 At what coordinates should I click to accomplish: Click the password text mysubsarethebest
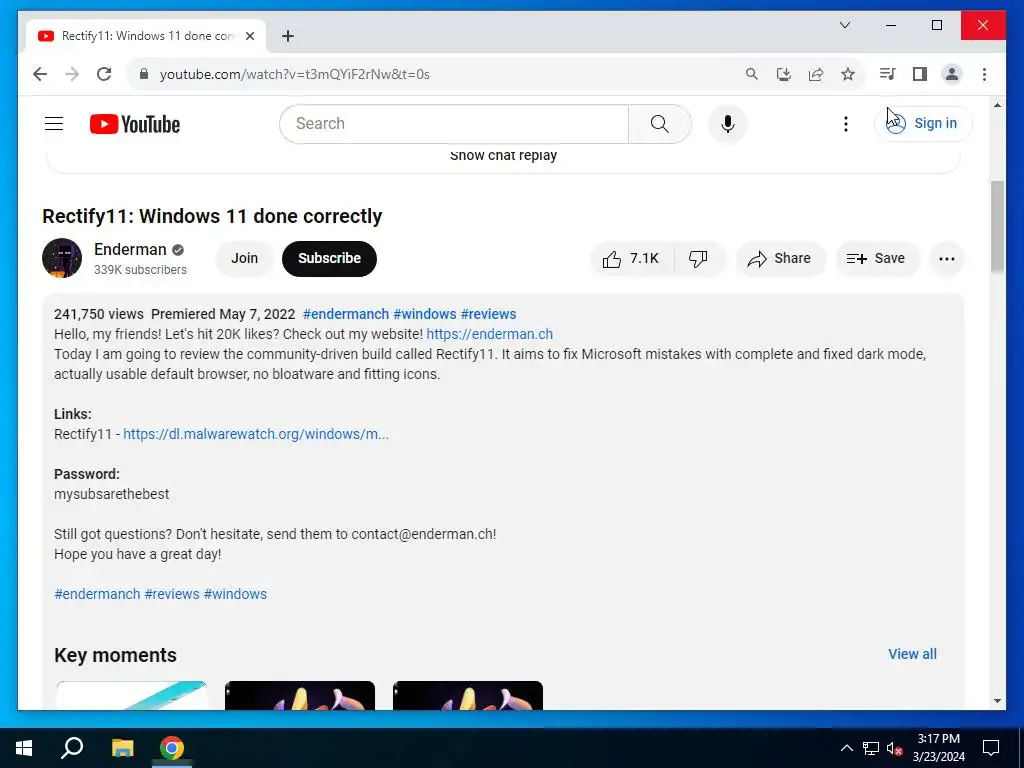pos(112,494)
